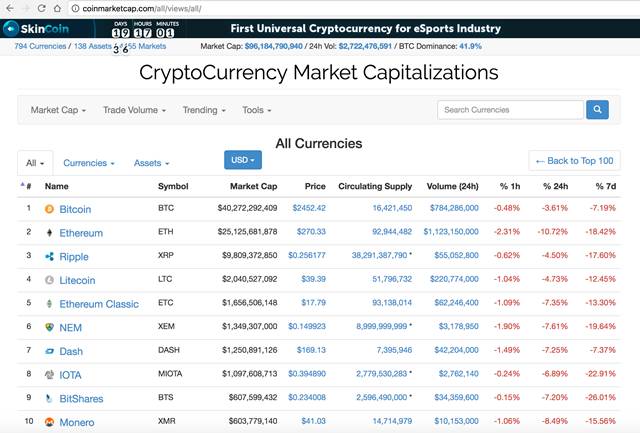Click the NEM logo icon
This screenshot has height=433, width=640.
click(x=49, y=327)
